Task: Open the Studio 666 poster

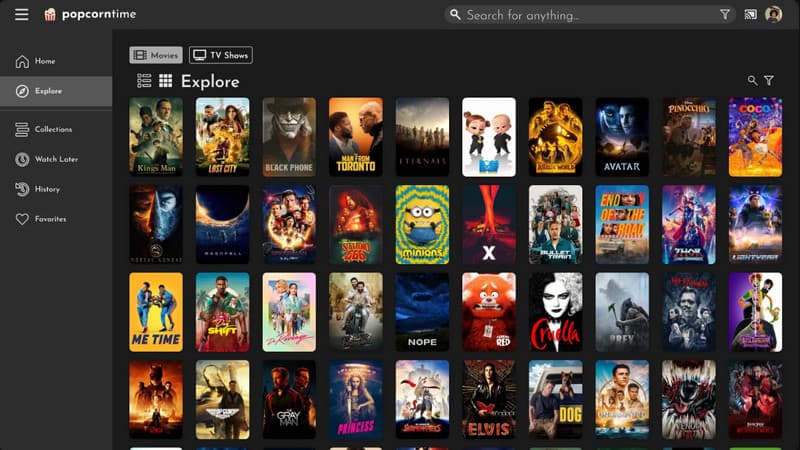Action: point(356,224)
